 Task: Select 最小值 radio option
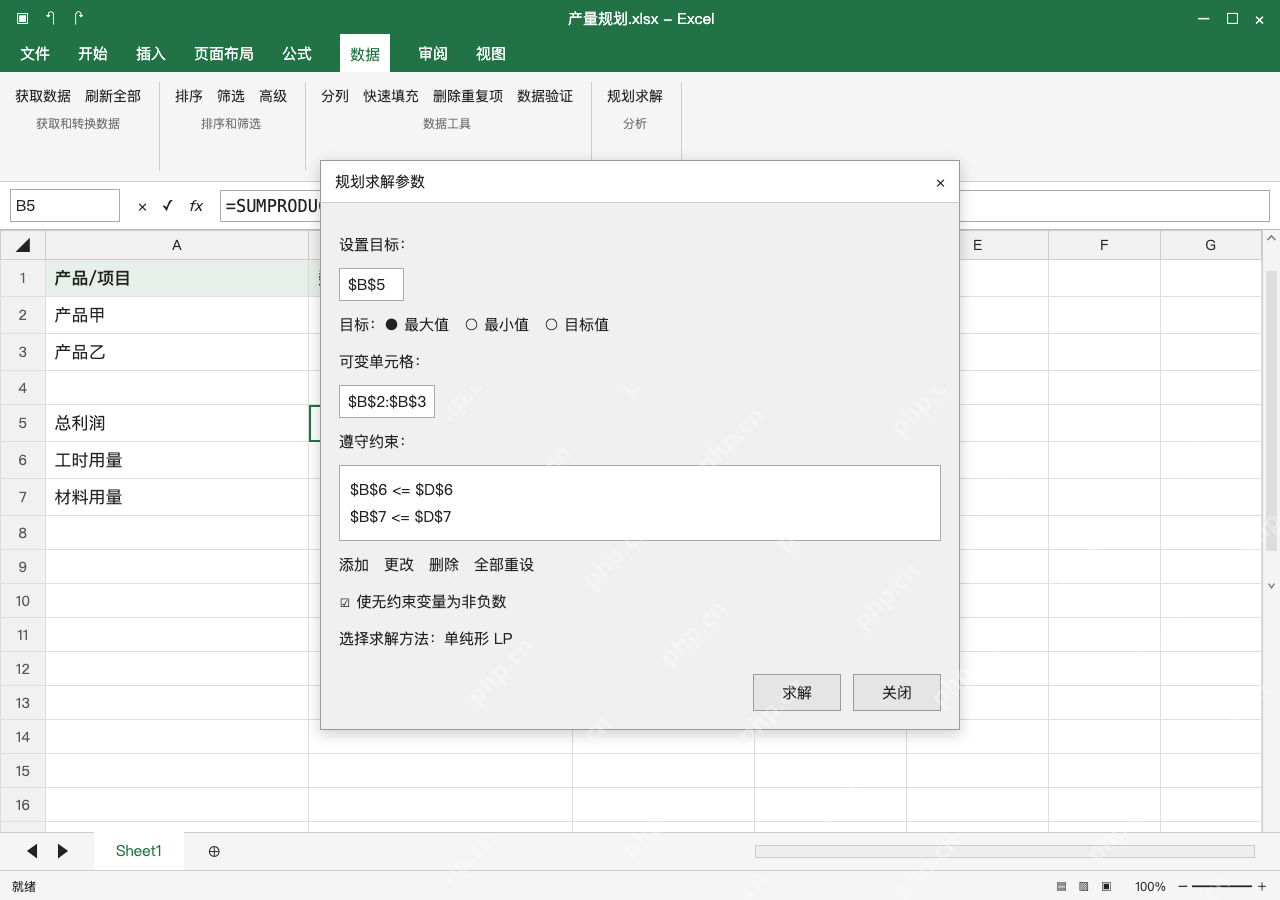(497, 325)
